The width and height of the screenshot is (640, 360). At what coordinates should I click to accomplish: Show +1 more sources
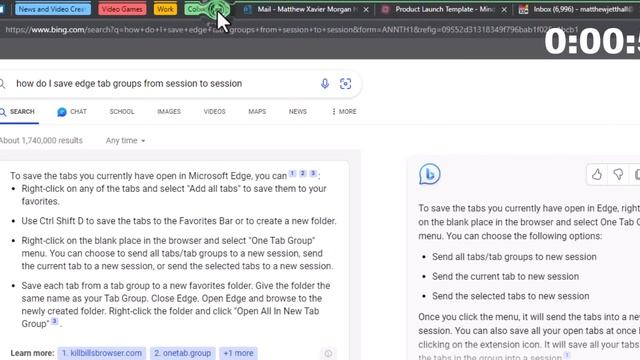(x=238, y=353)
